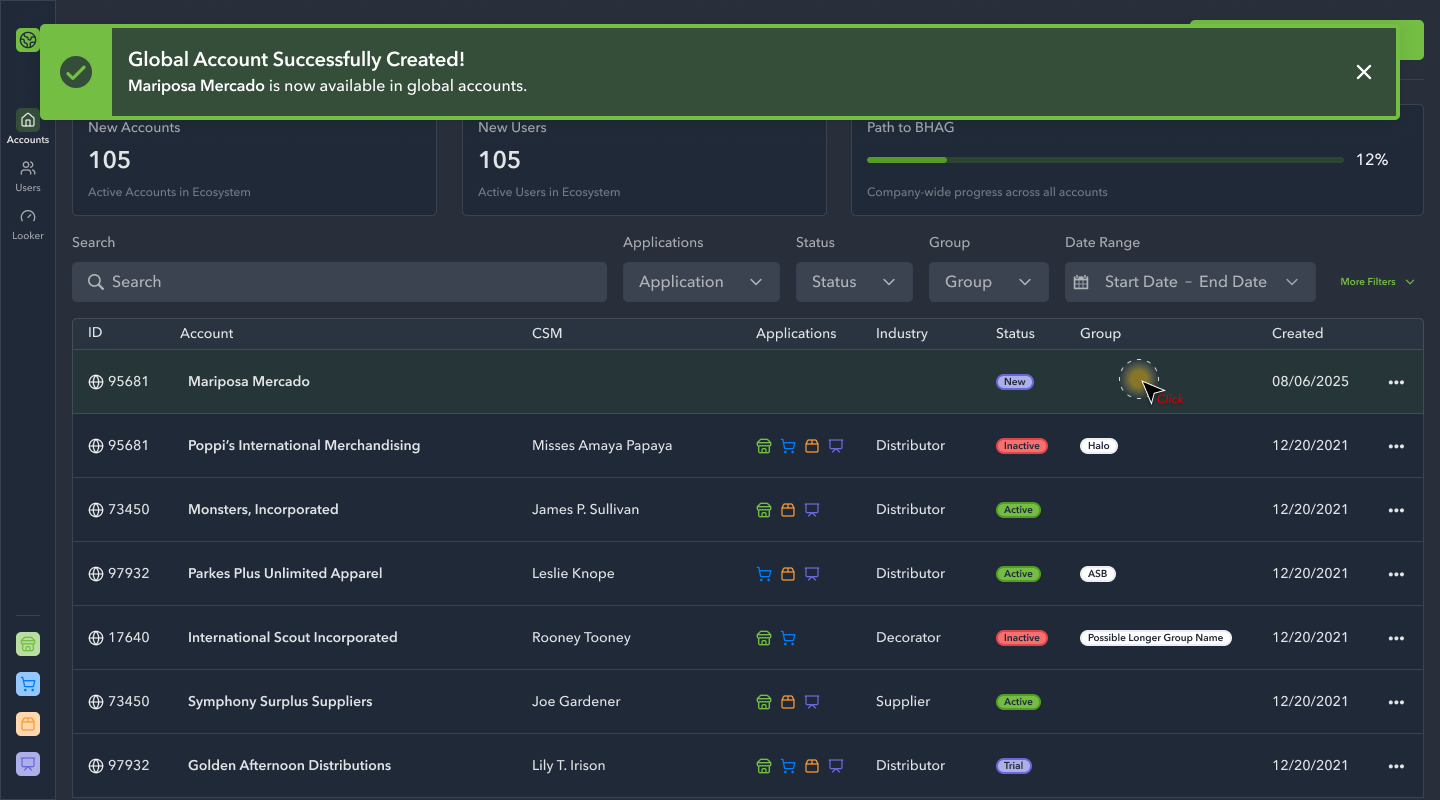Image resolution: width=1440 pixels, height=800 pixels.
Task: Expand More Filters
Action: (x=1377, y=282)
